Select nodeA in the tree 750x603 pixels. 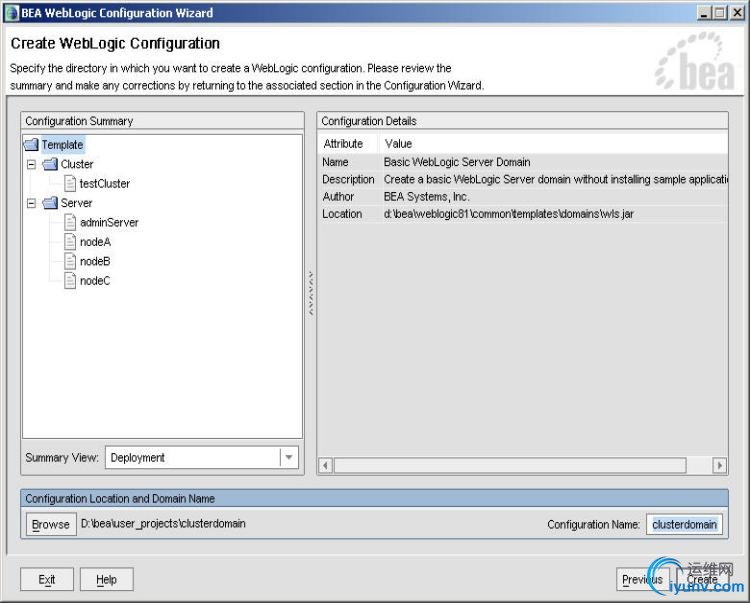pyautogui.click(x=95, y=242)
